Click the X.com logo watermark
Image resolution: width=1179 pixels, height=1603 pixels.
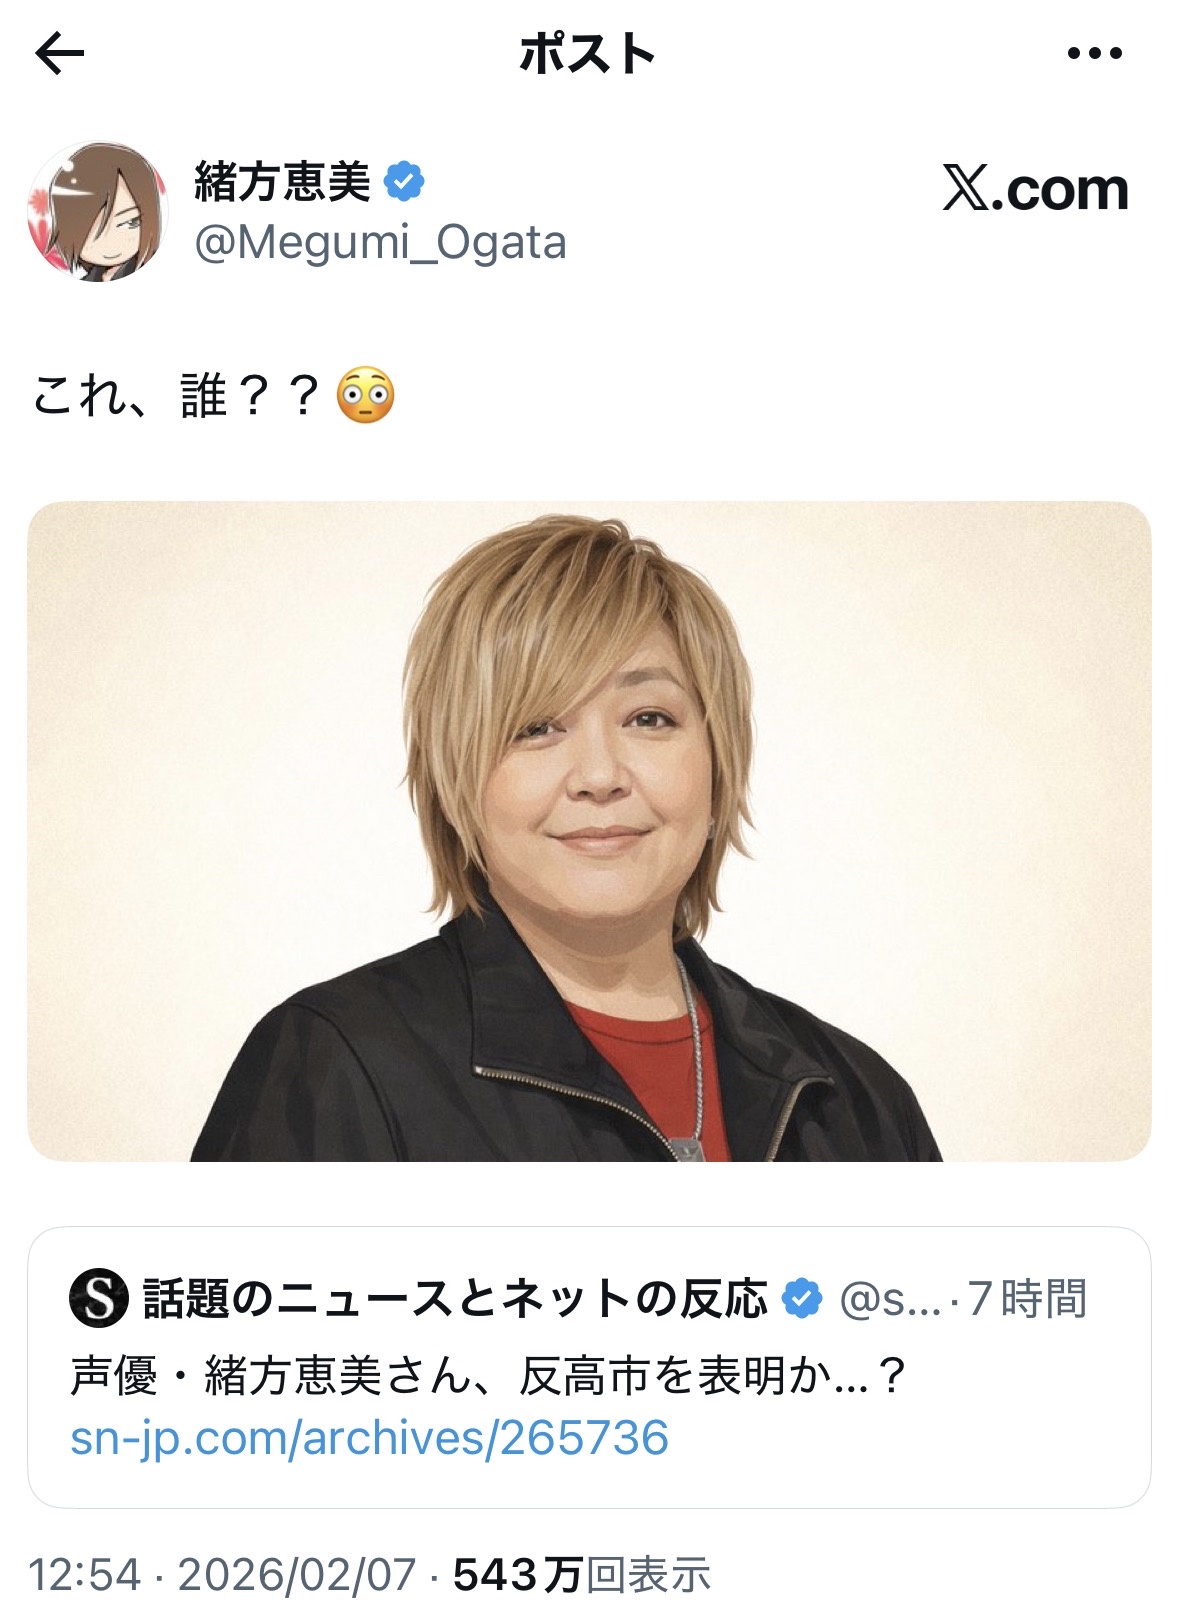(x=1035, y=189)
